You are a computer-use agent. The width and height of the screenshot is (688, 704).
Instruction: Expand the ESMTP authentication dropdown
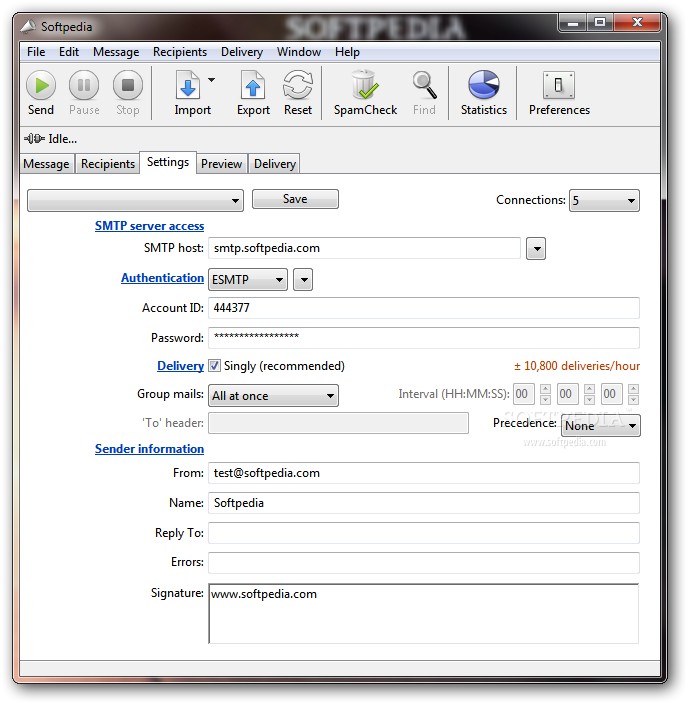pyautogui.click(x=248, y=280)
